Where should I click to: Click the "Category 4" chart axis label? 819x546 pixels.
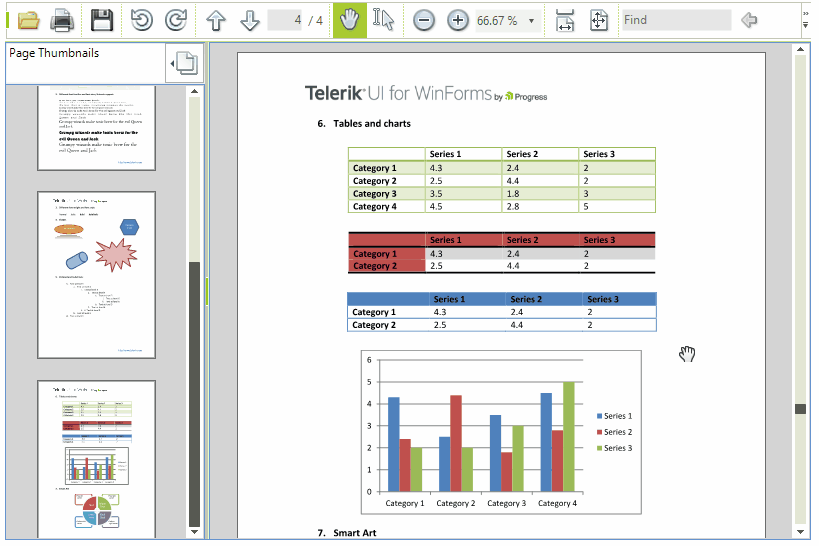[x=557, y=503]
